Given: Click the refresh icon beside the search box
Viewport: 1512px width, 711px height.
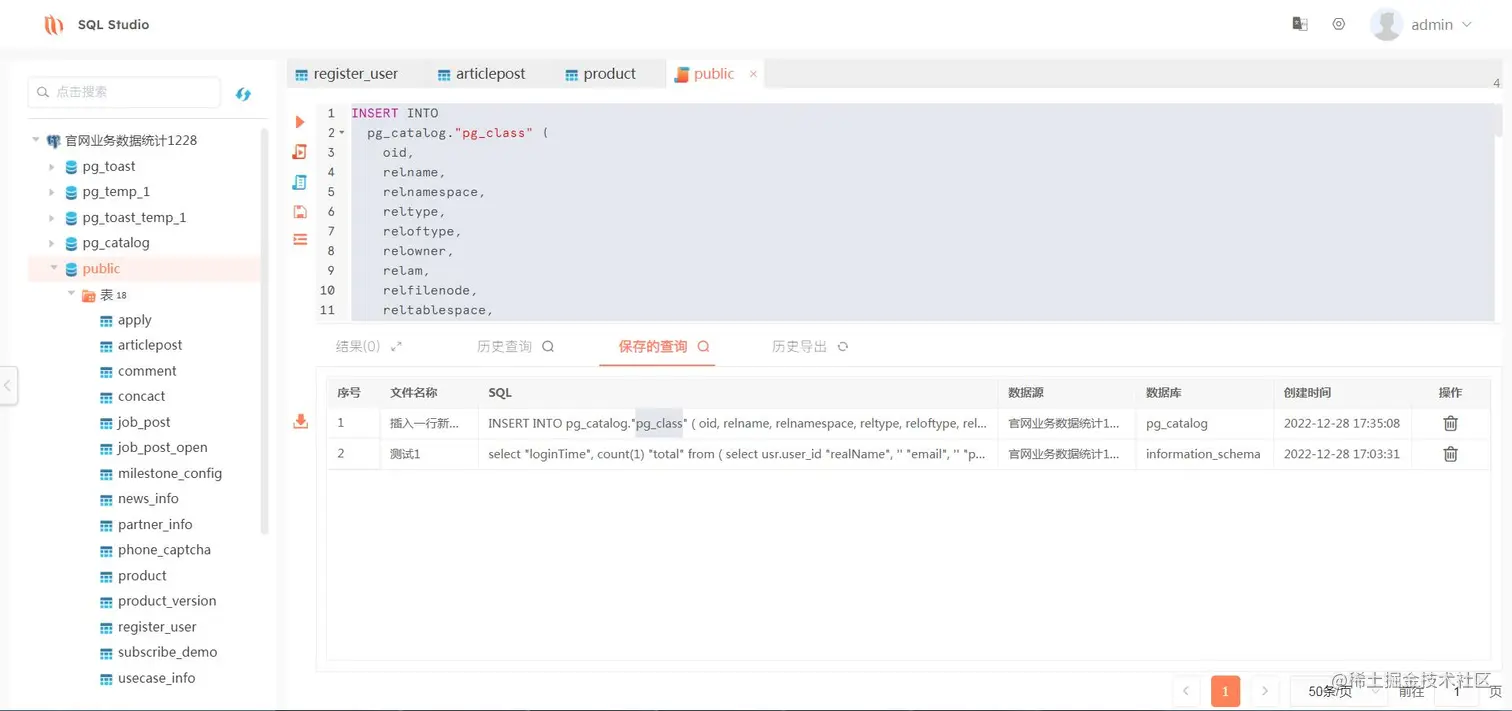Looking at the screenshot, I should [243, 92].
